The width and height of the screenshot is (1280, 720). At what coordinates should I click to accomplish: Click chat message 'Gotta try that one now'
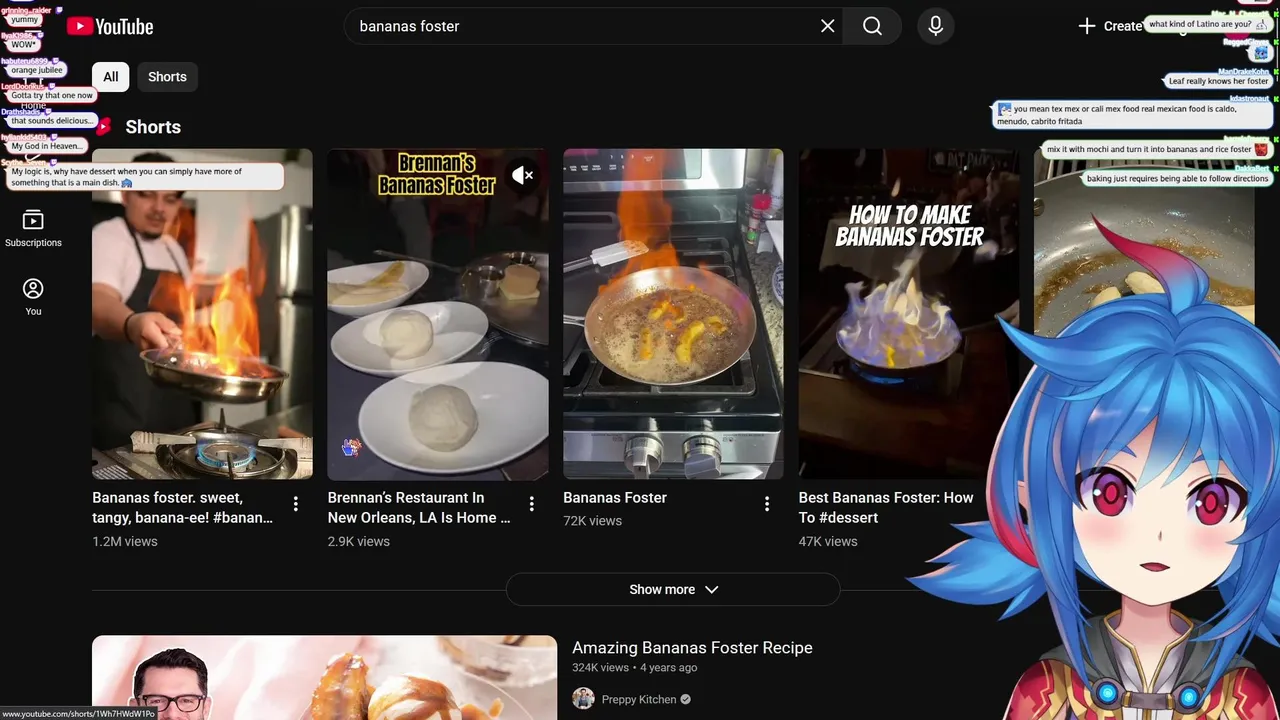tap(52, 95)
